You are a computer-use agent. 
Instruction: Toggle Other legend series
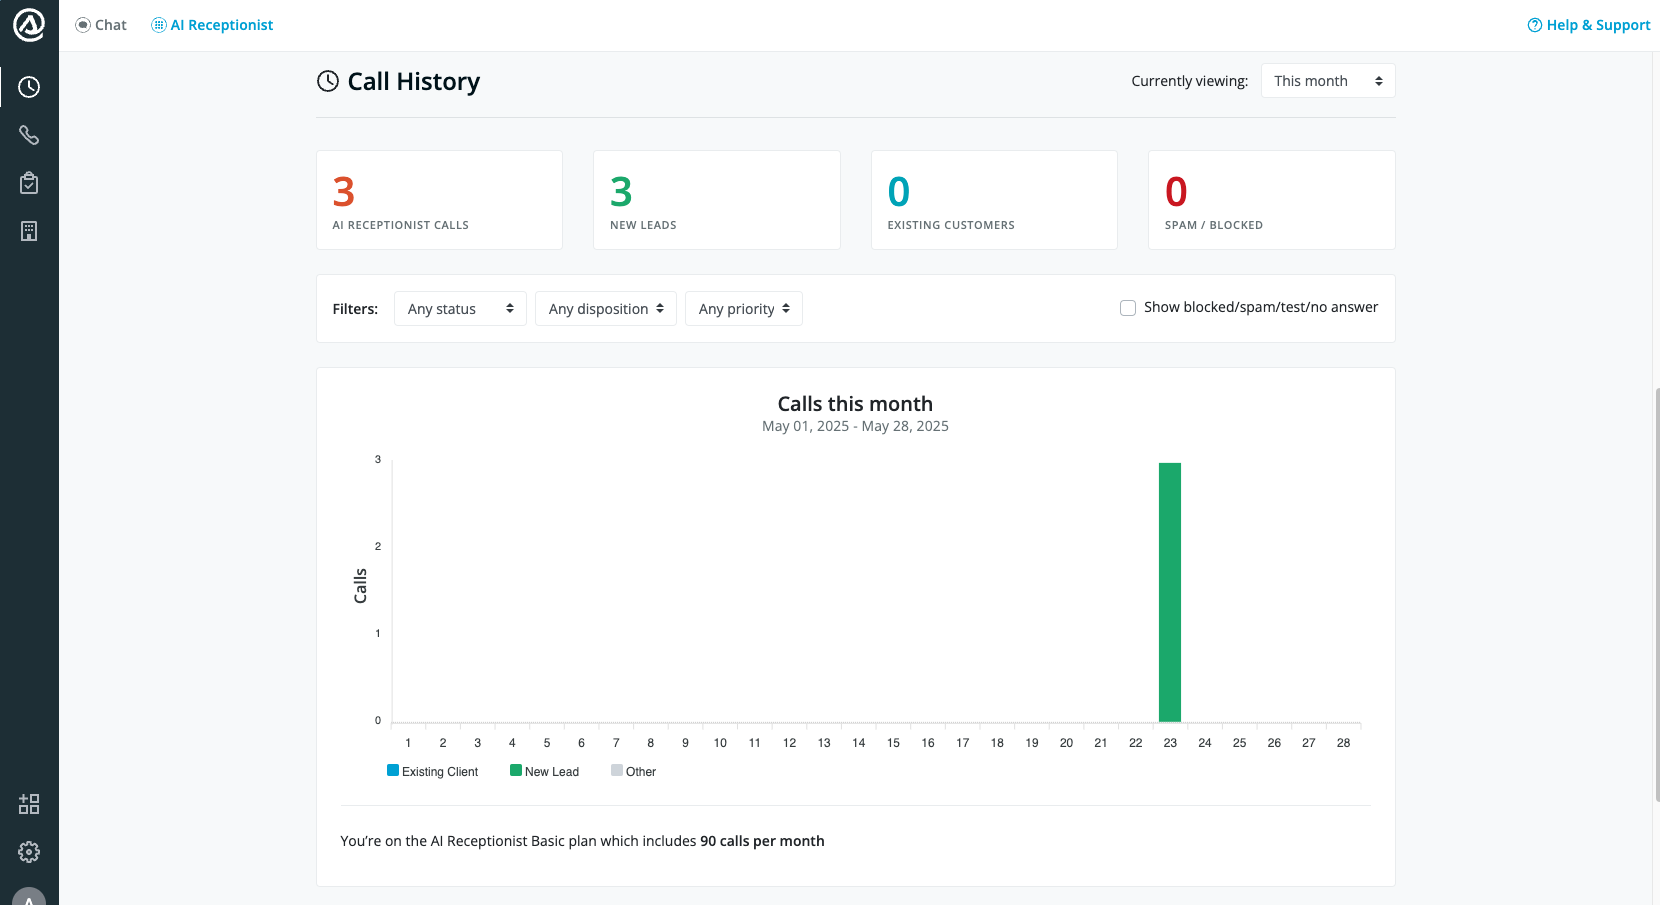point(634,771)
